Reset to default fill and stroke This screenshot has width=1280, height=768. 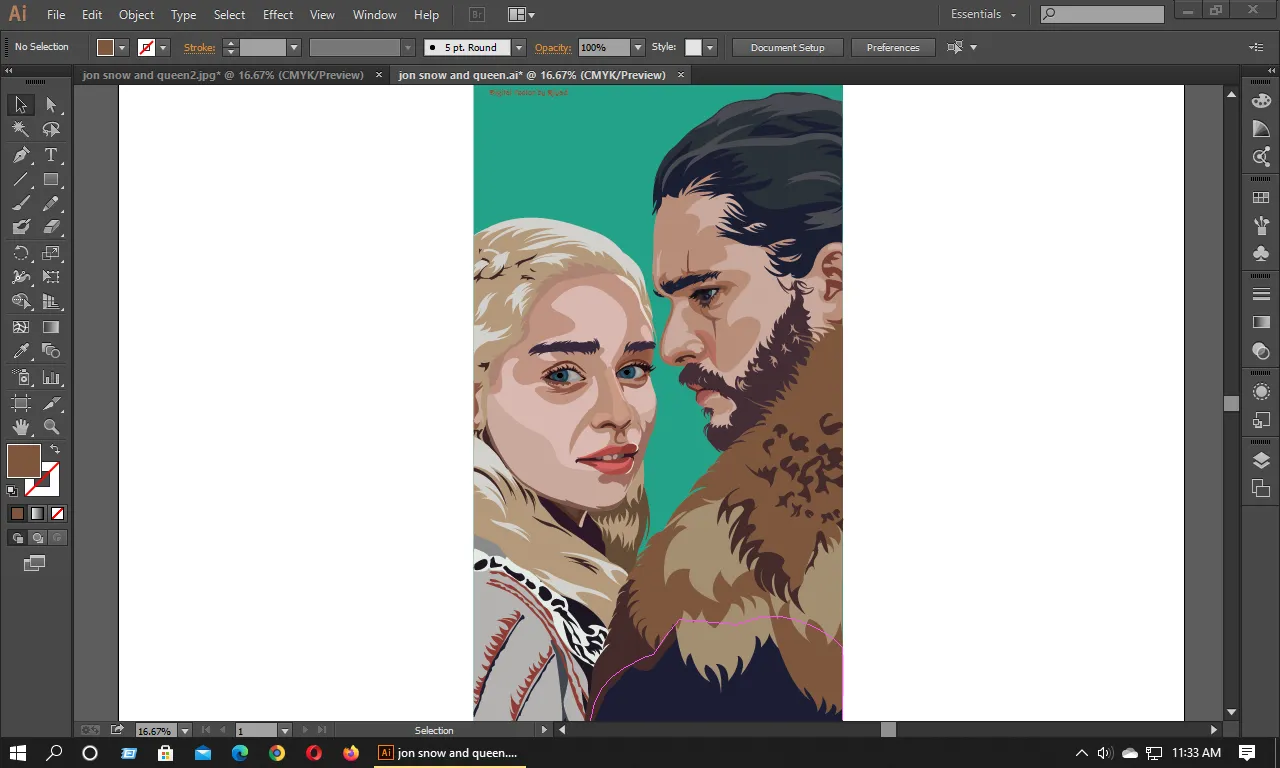pos(12,491)
